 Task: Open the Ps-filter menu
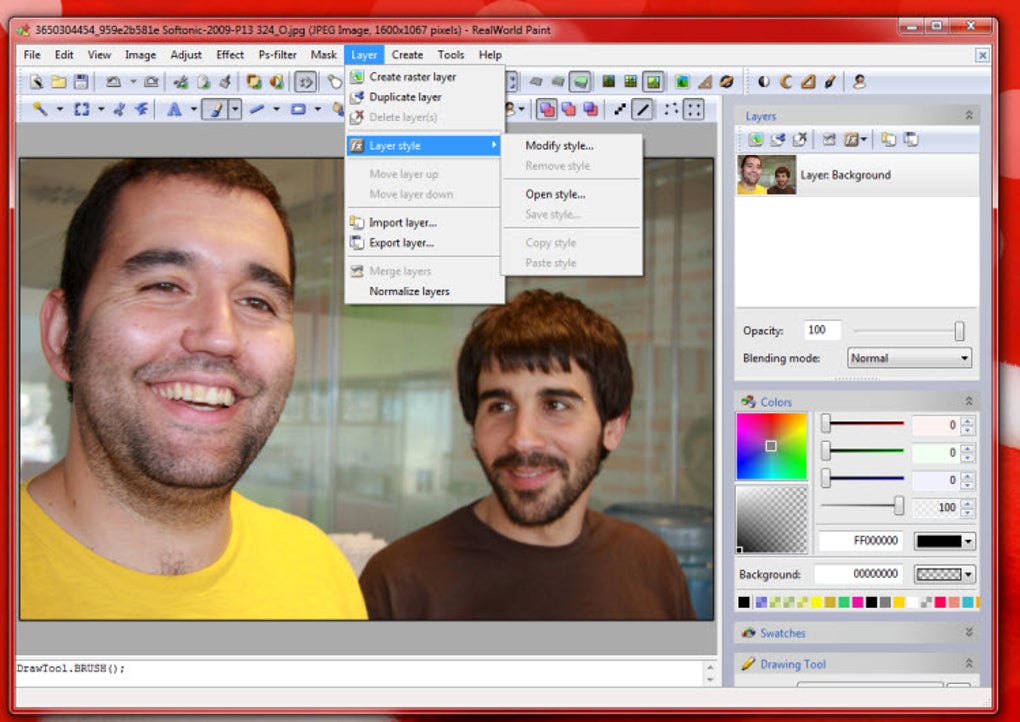pos(277,55)
